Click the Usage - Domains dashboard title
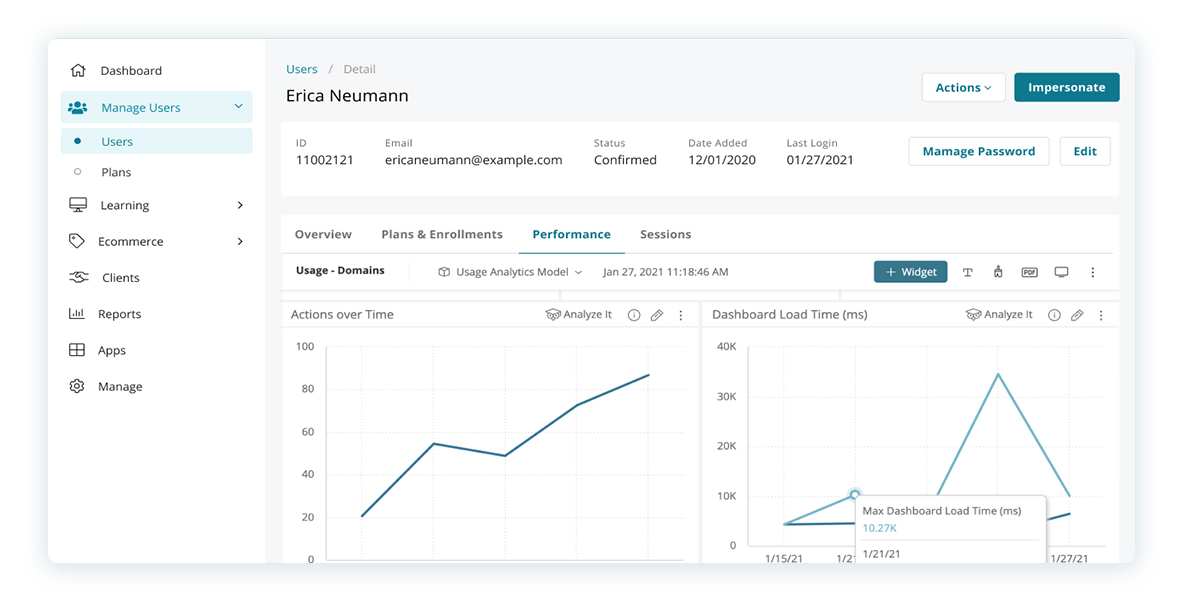1200x600 pixels. (340, 271)
